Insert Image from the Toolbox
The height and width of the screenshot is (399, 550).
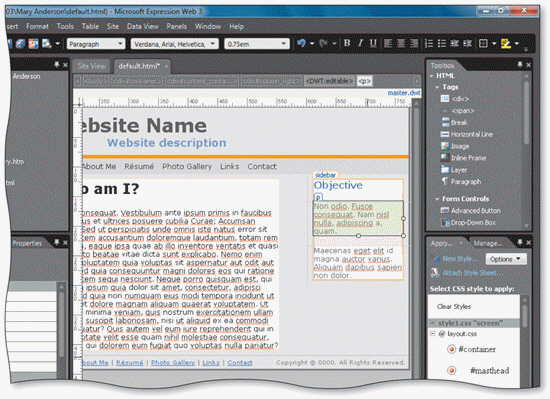[x=455, y=146]
